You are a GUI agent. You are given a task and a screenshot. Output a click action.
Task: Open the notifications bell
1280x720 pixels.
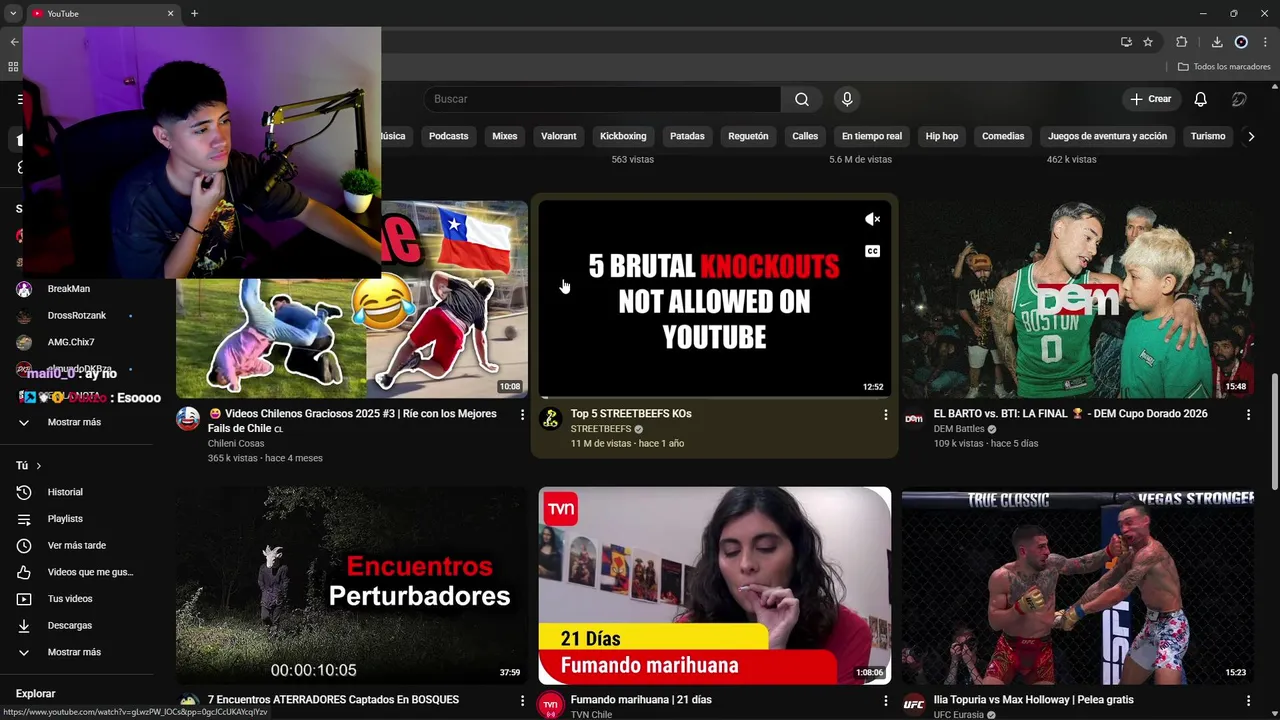pyautogui.click(x=1200, y=99)
